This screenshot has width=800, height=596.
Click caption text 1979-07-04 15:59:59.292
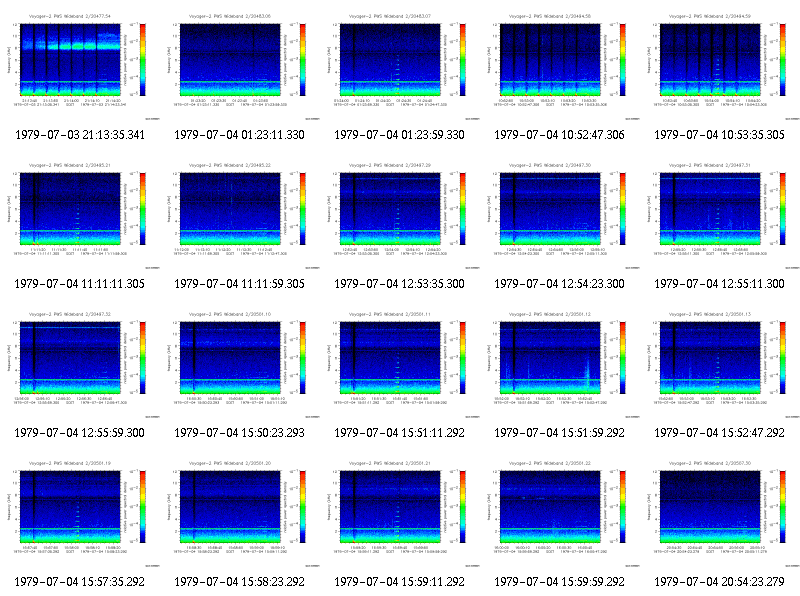coord(560,582)
